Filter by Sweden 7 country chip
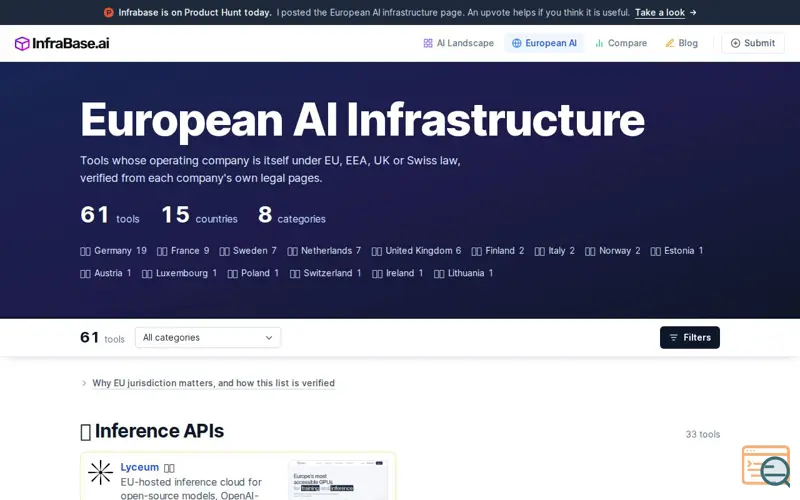800x500 pixels. (x=248, y=251)
